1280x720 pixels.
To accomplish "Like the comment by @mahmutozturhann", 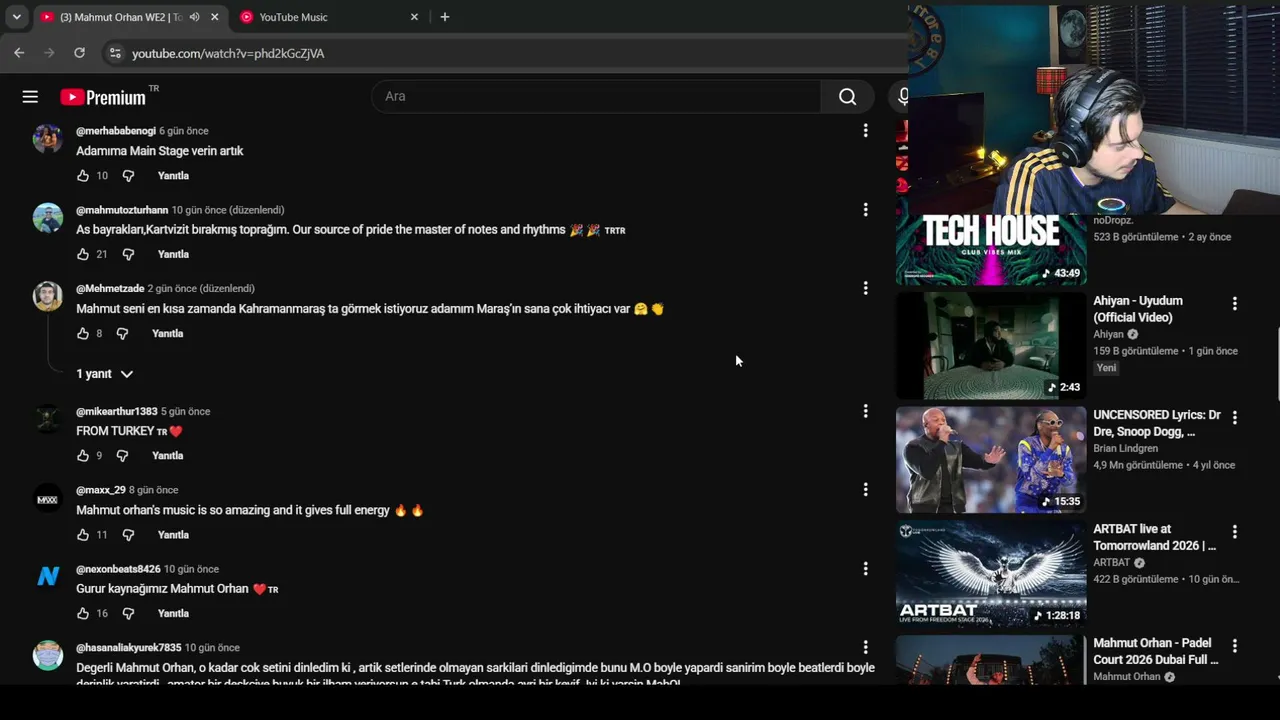I will 83,255.
